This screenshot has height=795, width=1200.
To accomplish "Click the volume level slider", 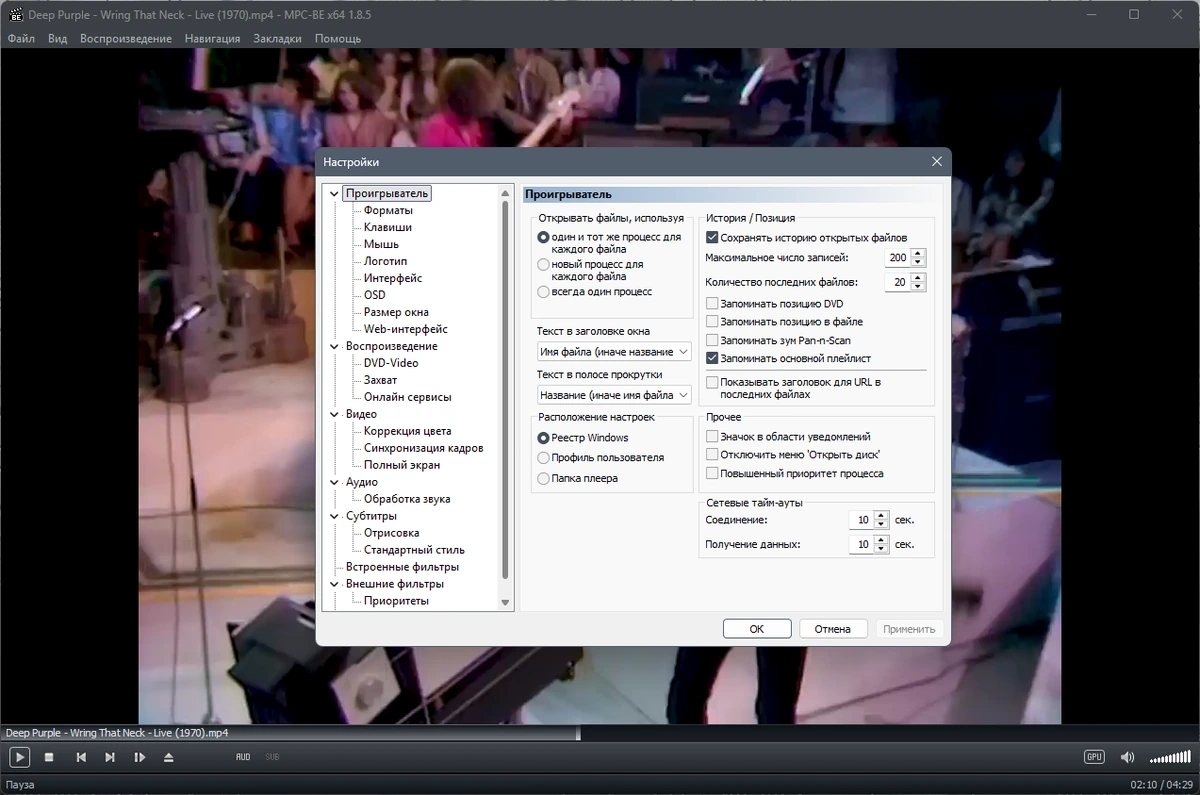I will 1169,757.
